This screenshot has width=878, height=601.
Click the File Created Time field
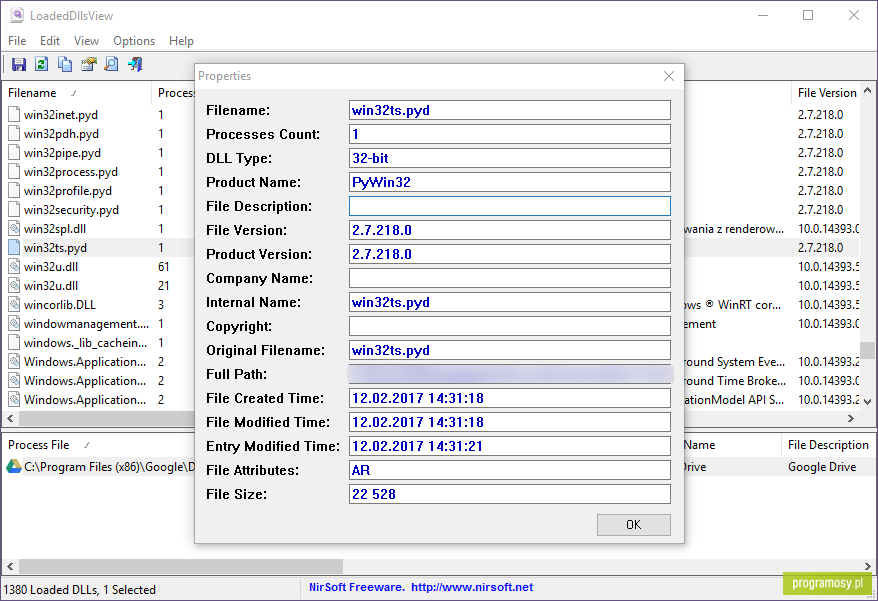510,398
